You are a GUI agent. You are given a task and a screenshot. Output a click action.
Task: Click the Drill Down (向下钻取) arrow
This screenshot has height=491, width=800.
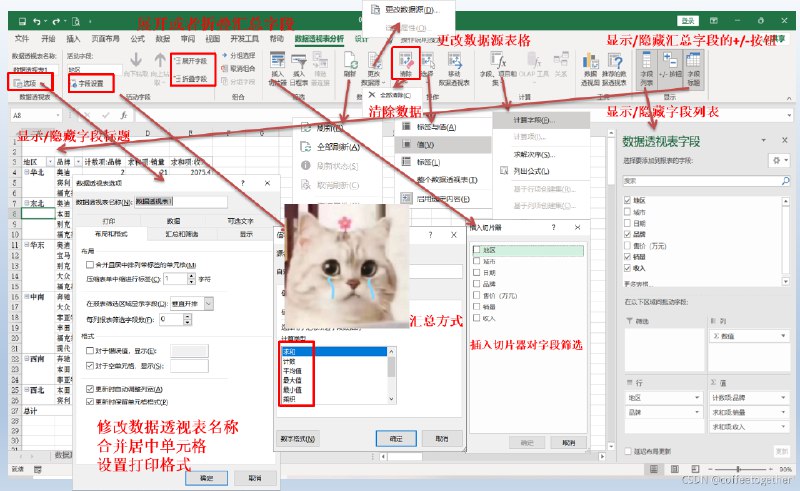tap(136, 61)
